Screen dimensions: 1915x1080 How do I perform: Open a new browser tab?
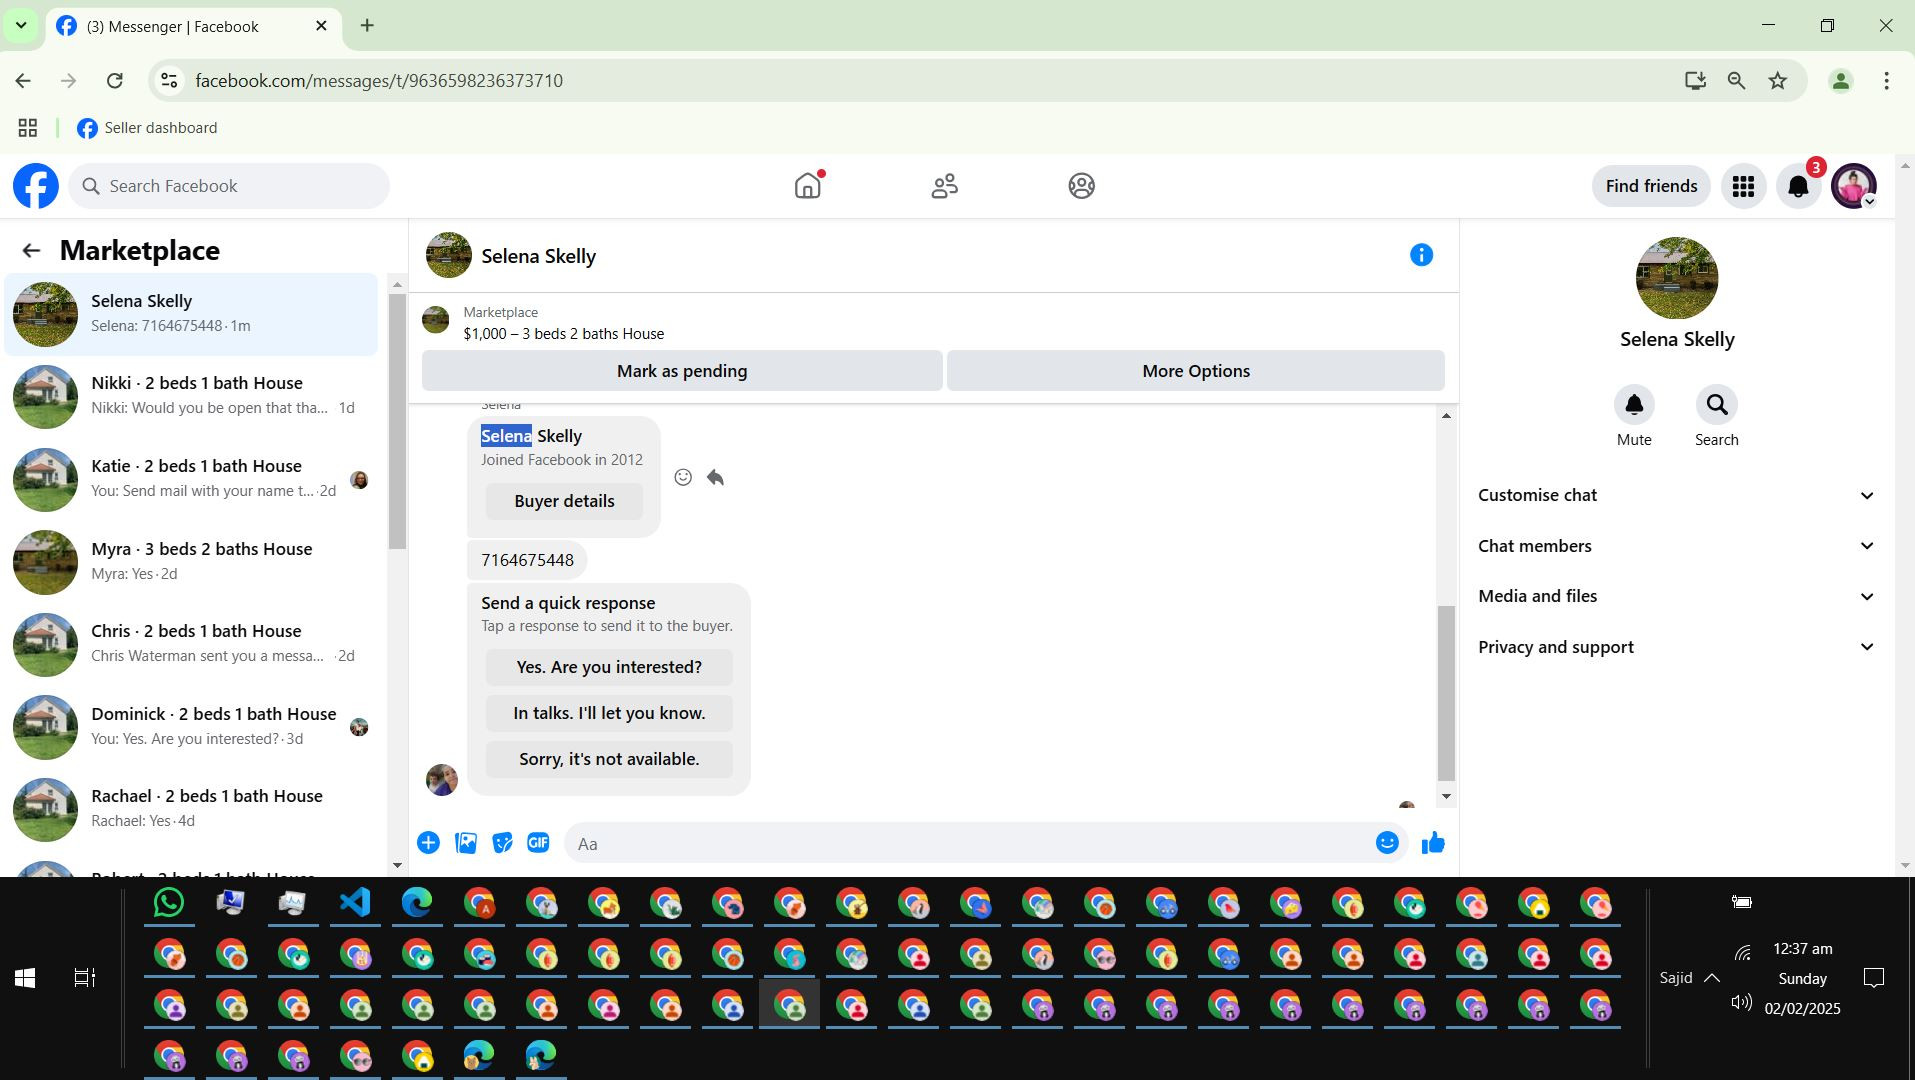367,26
